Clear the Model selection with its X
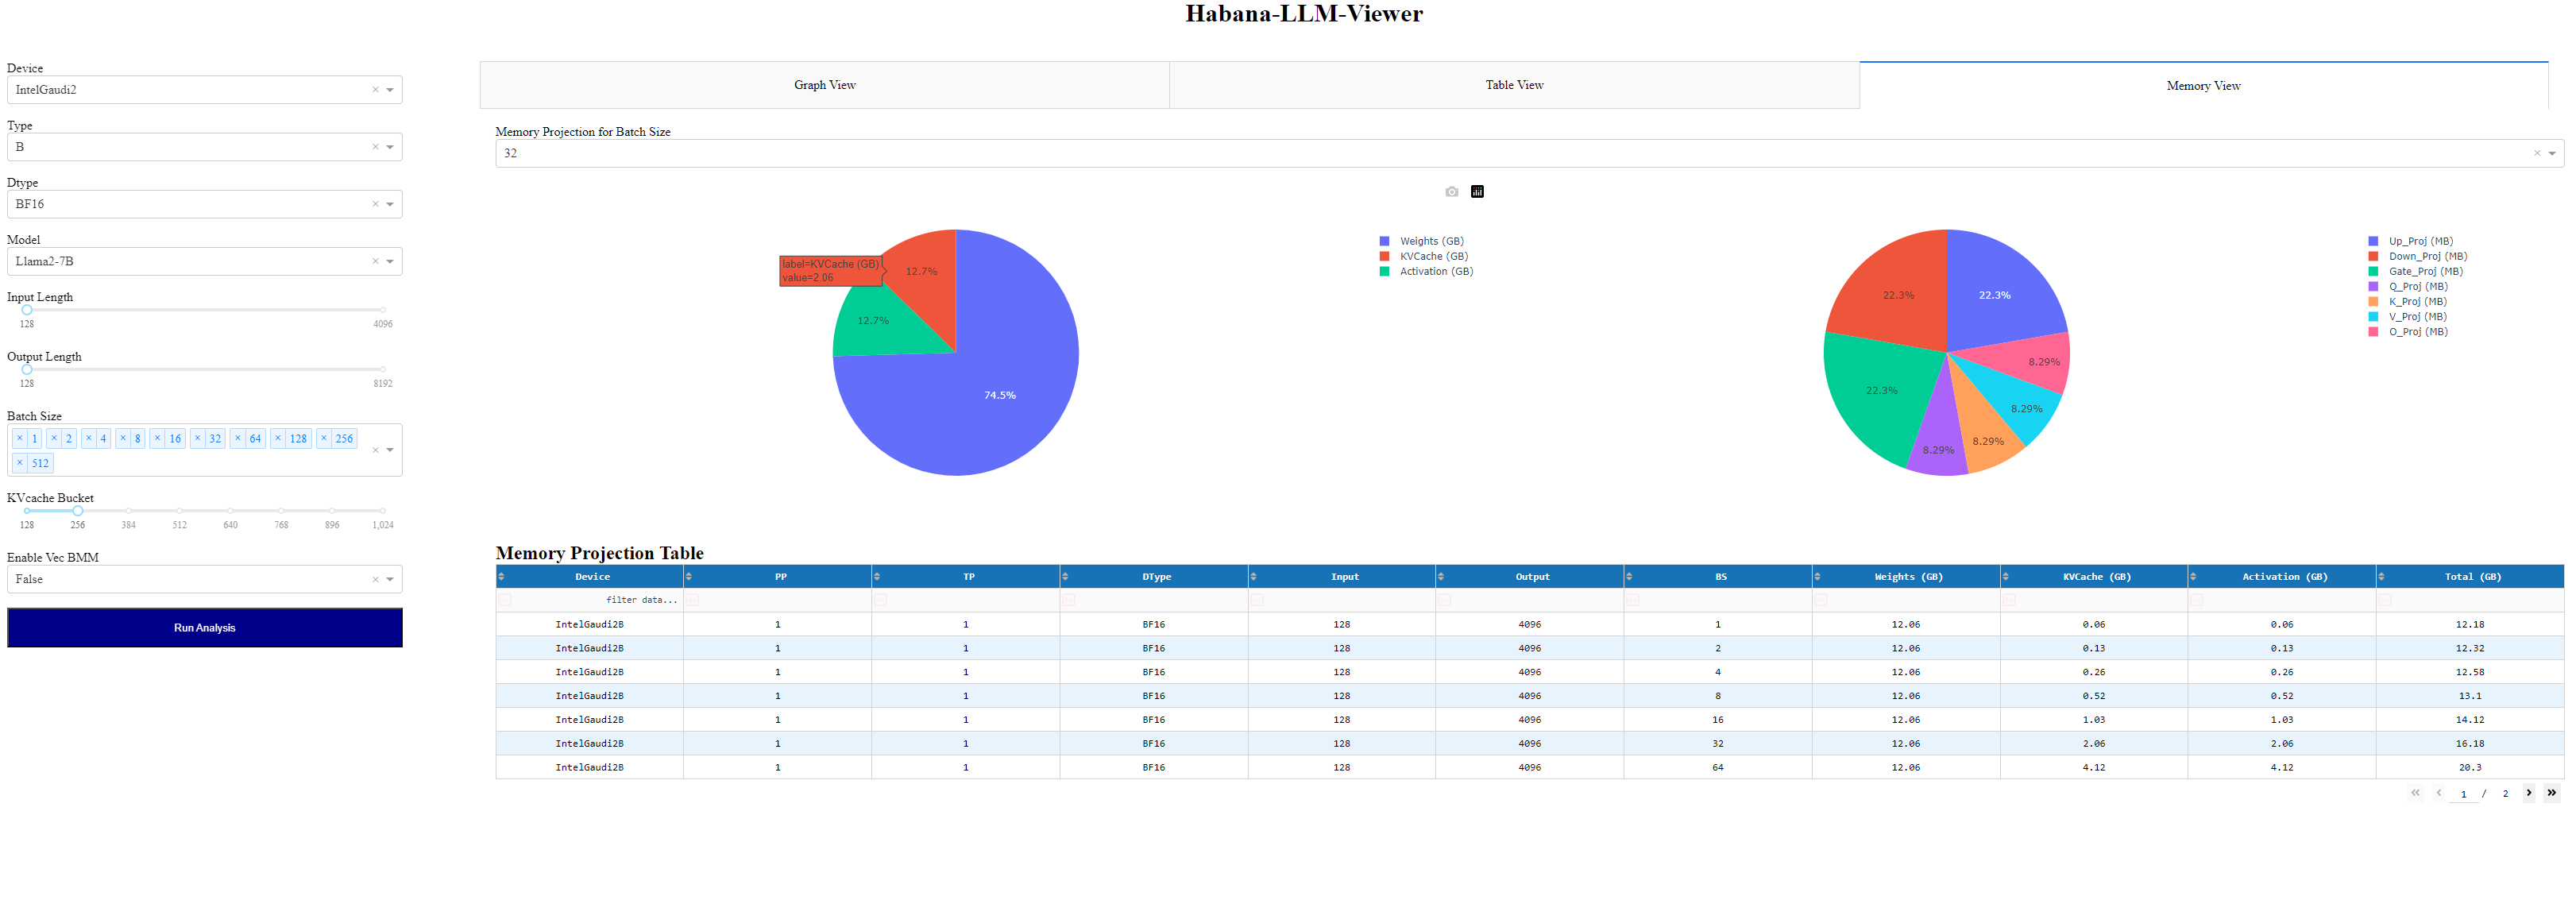 (375, 262)
